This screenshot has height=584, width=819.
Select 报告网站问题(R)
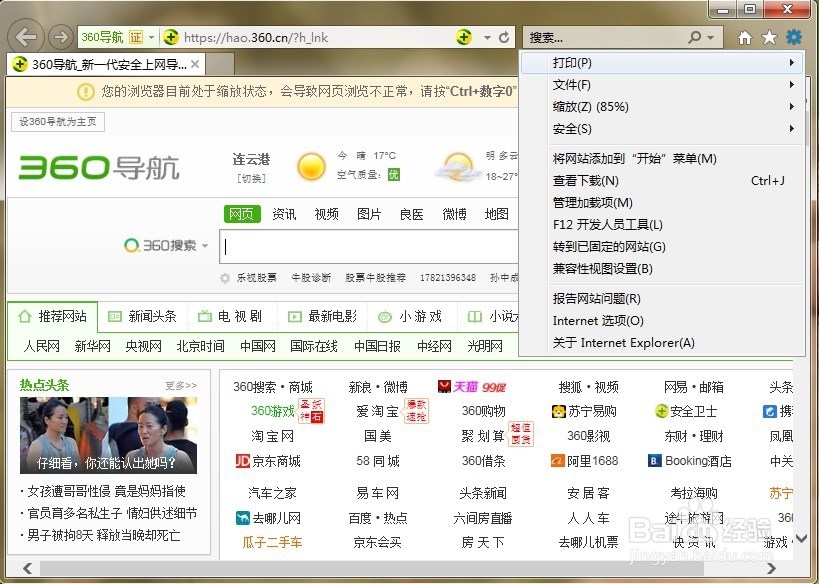tap(662, 299)
